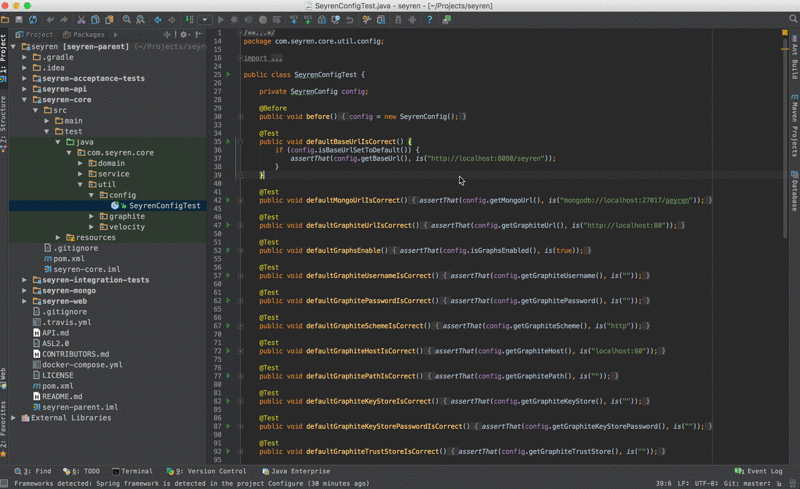Switch to the Packages view tab
Image resolution: width=800 pixels, height=489 pixels.
[x=84, y=35]
